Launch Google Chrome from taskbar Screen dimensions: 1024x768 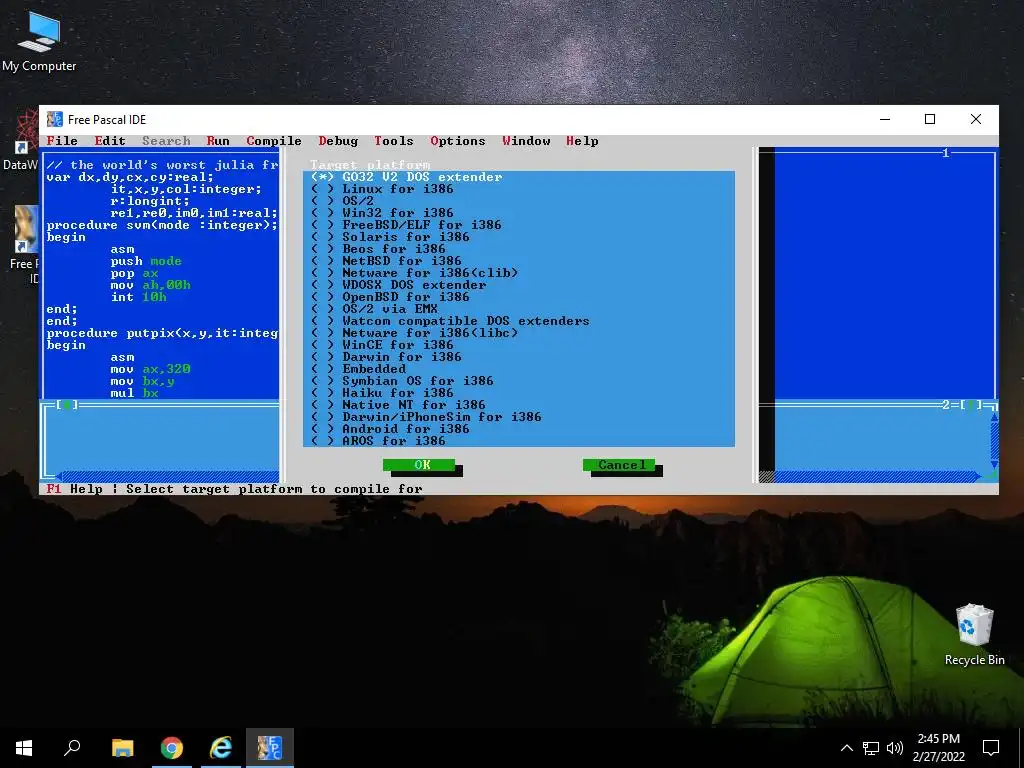[172, 748]
